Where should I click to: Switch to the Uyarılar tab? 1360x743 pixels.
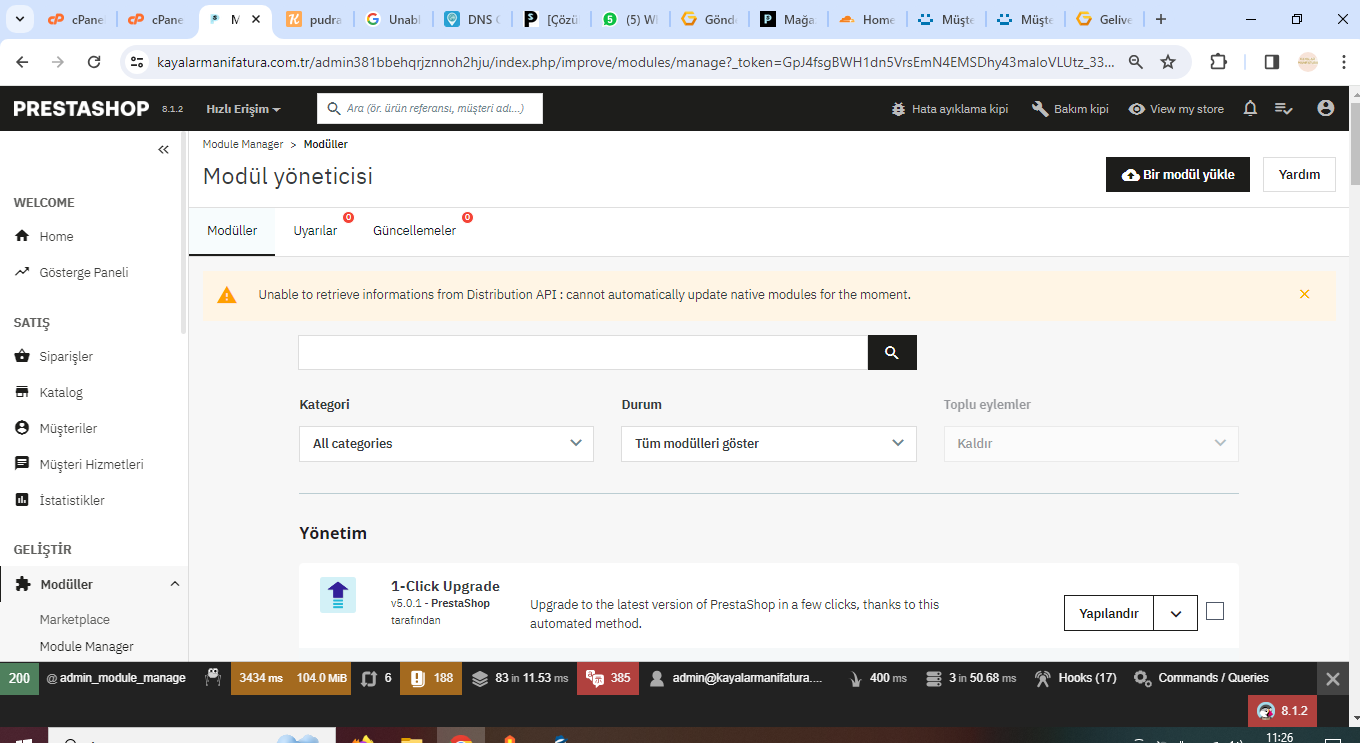pyautogui.click(x=315, y=231)
